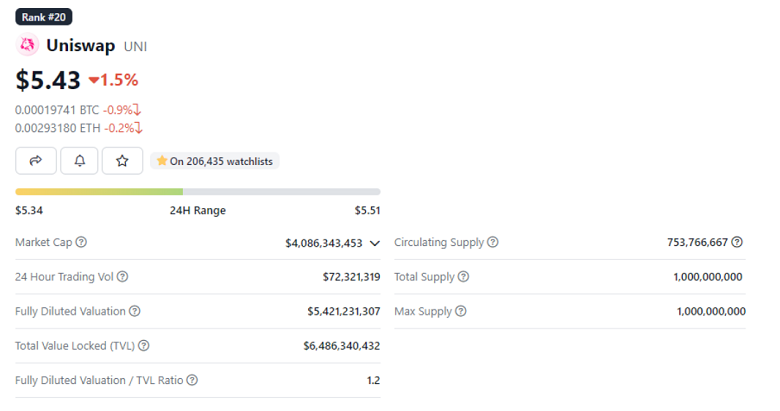Click the On 206,435 watchlists badge
The width and height of the screenshot is (780, 411).
click(214, 161)
